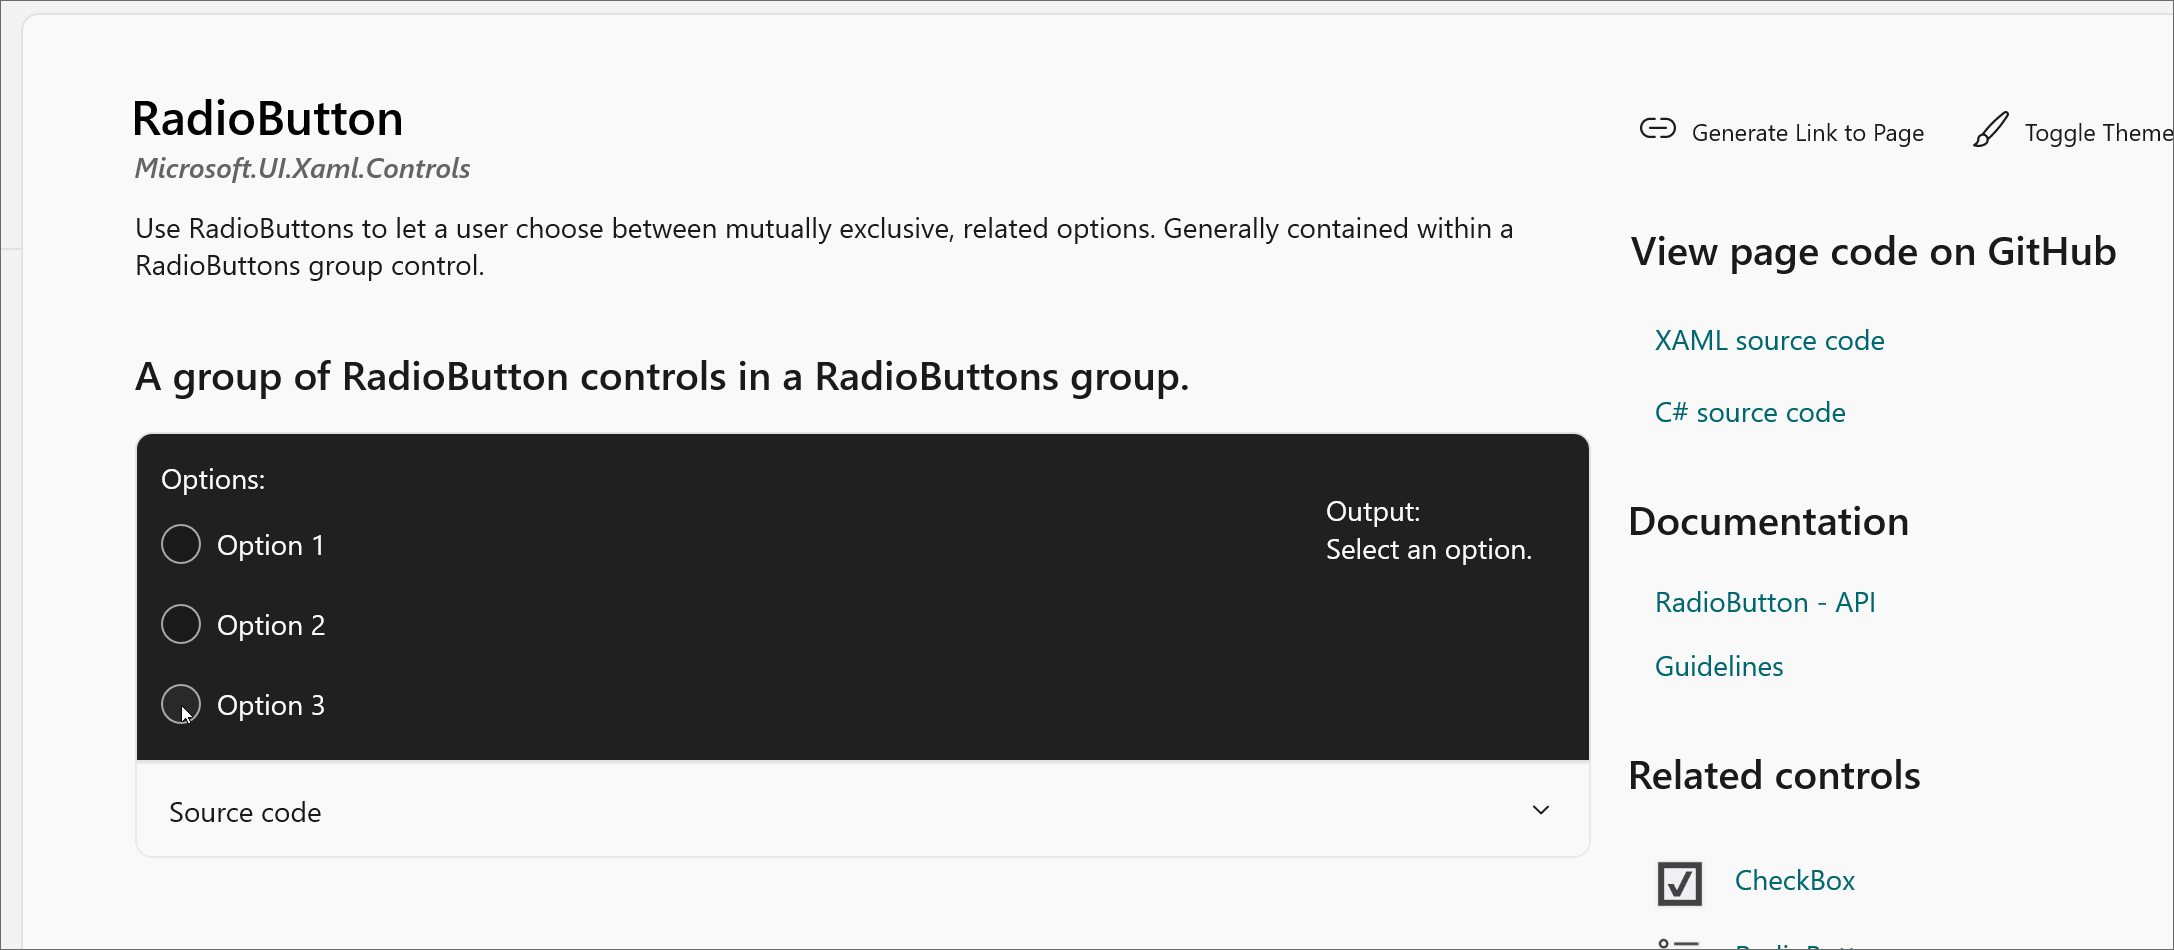Open the RadioButton - API documentation
The height and width of the screenshot is (950, 2174).
[x=1765, y=602]
